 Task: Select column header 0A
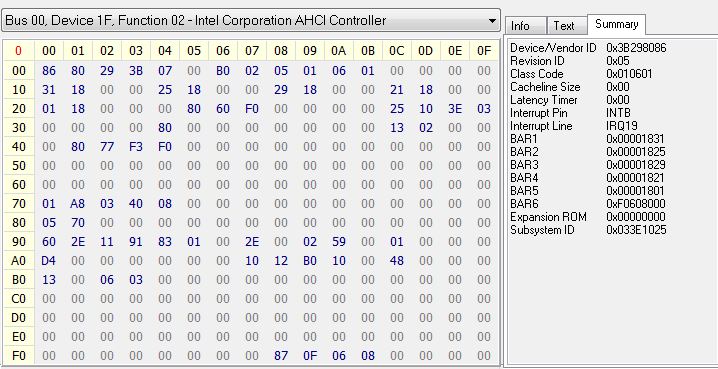coord(339,50)
